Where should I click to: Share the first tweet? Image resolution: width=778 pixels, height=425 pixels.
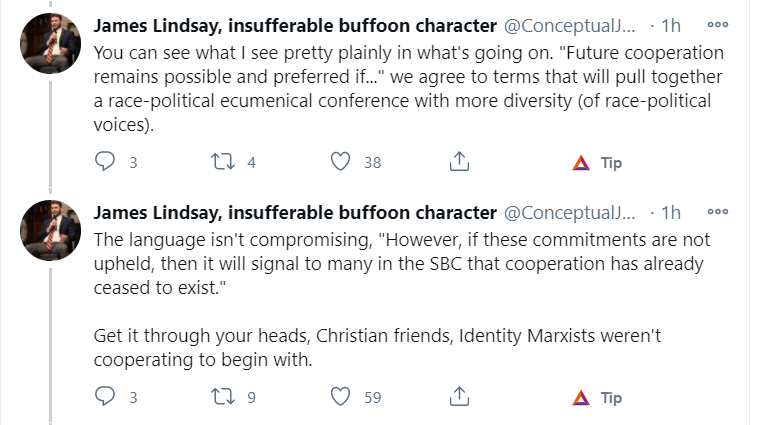pos(459,161)
